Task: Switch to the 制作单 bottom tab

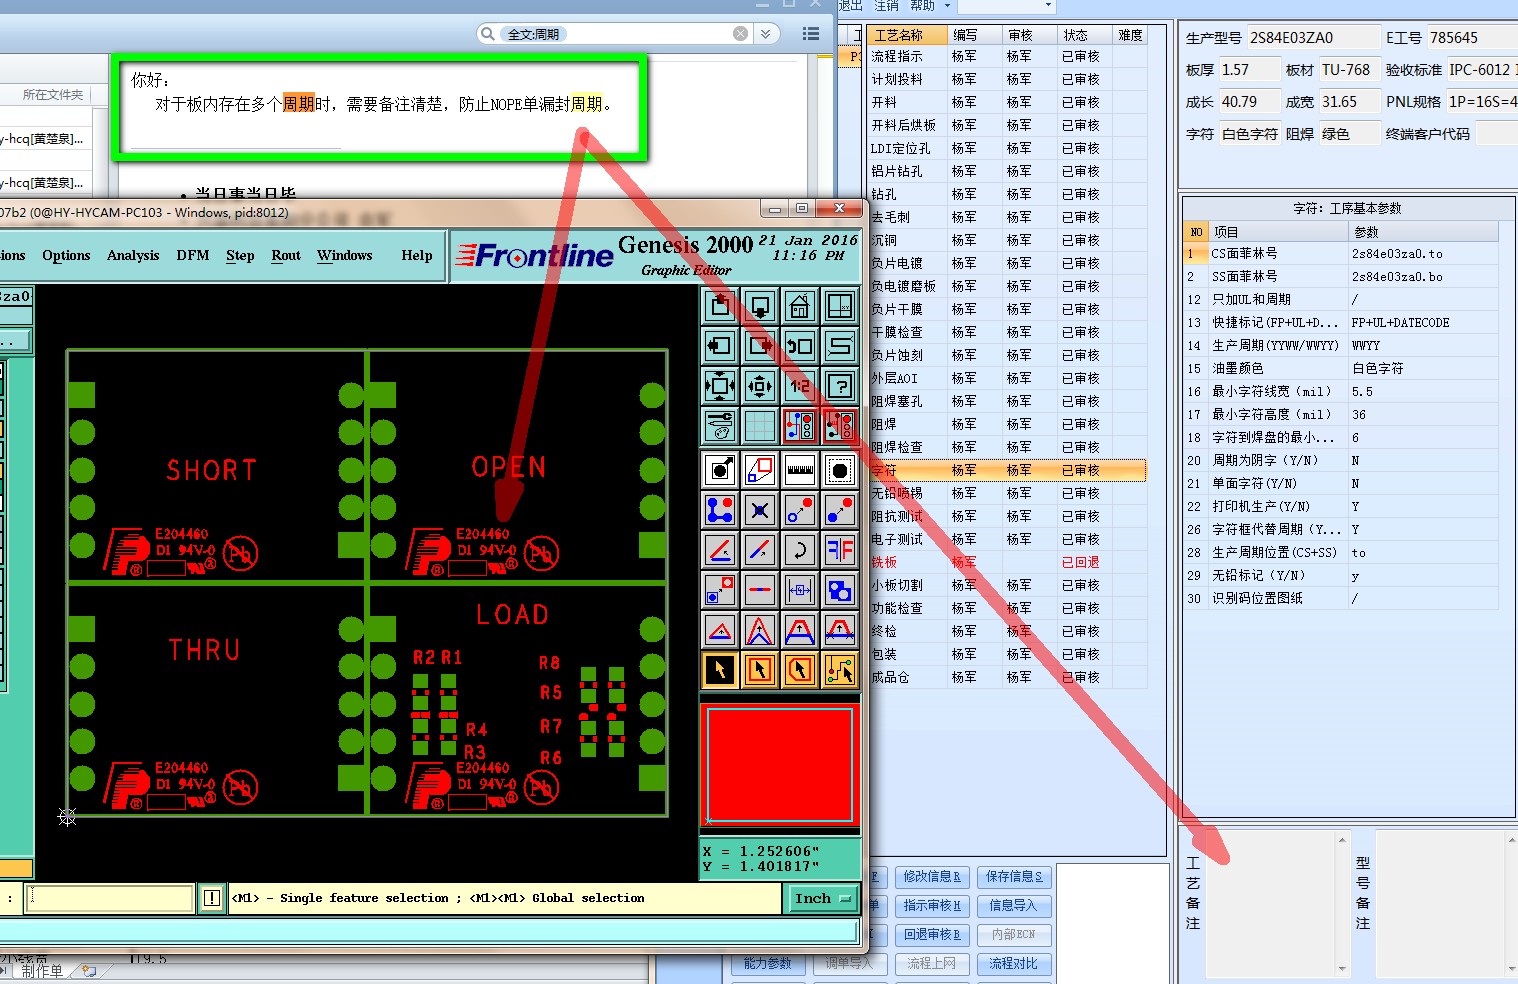Action: pyautogui.click(x=41, y=971)
